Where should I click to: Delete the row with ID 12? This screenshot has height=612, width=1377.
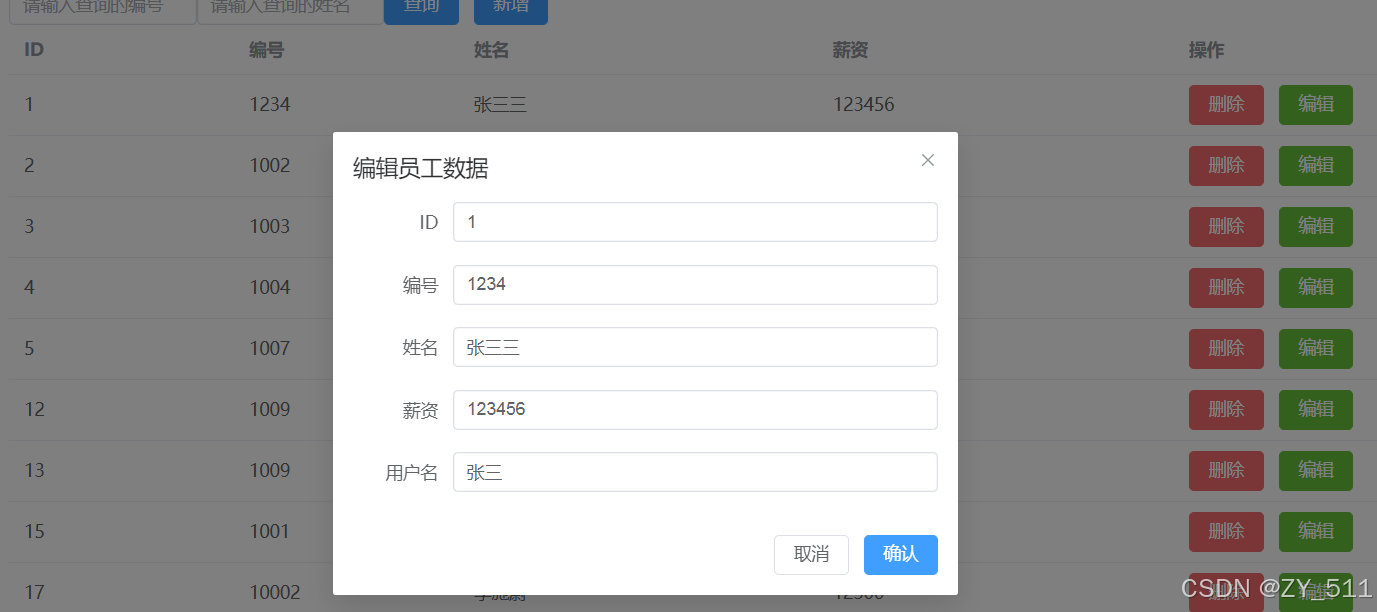[x=1226, y=410]
